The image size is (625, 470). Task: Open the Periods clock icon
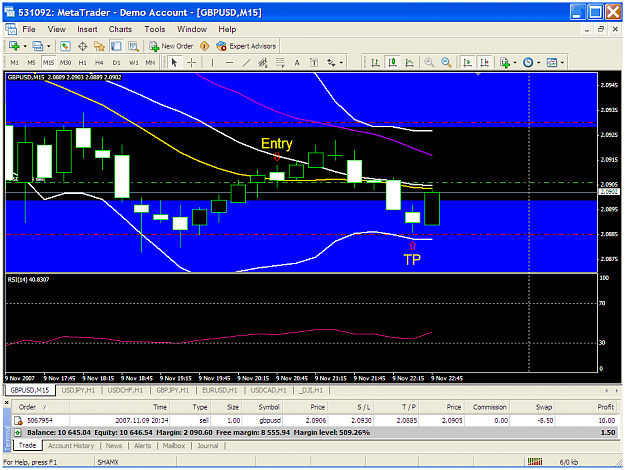click(x=528, y=63)
